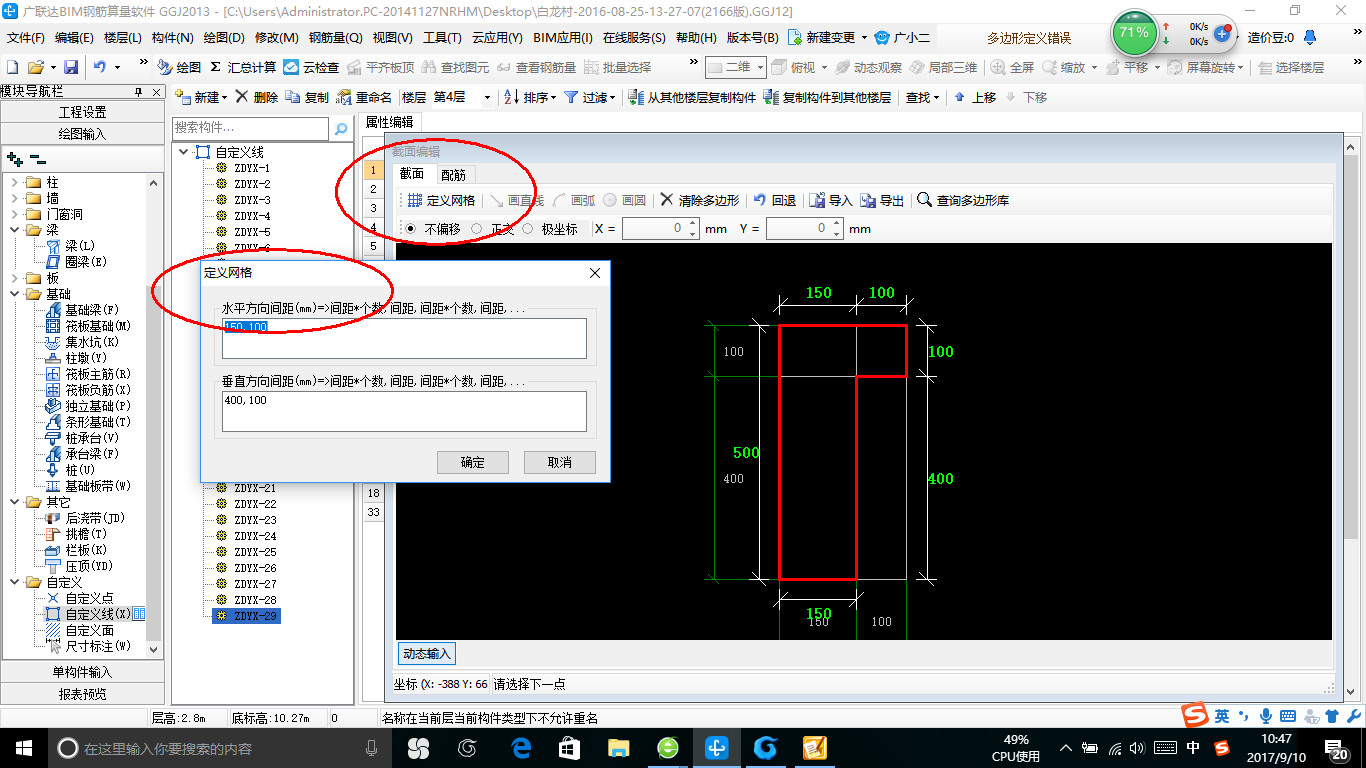
Task: Click the new file icon in the toolbar
Action: (12, 67)
